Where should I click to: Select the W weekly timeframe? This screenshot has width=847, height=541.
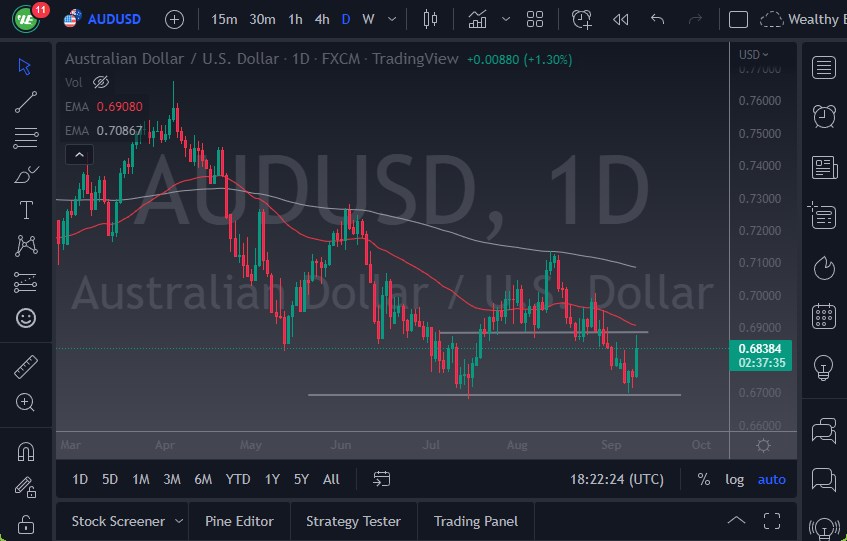click(x=368, y=19)
